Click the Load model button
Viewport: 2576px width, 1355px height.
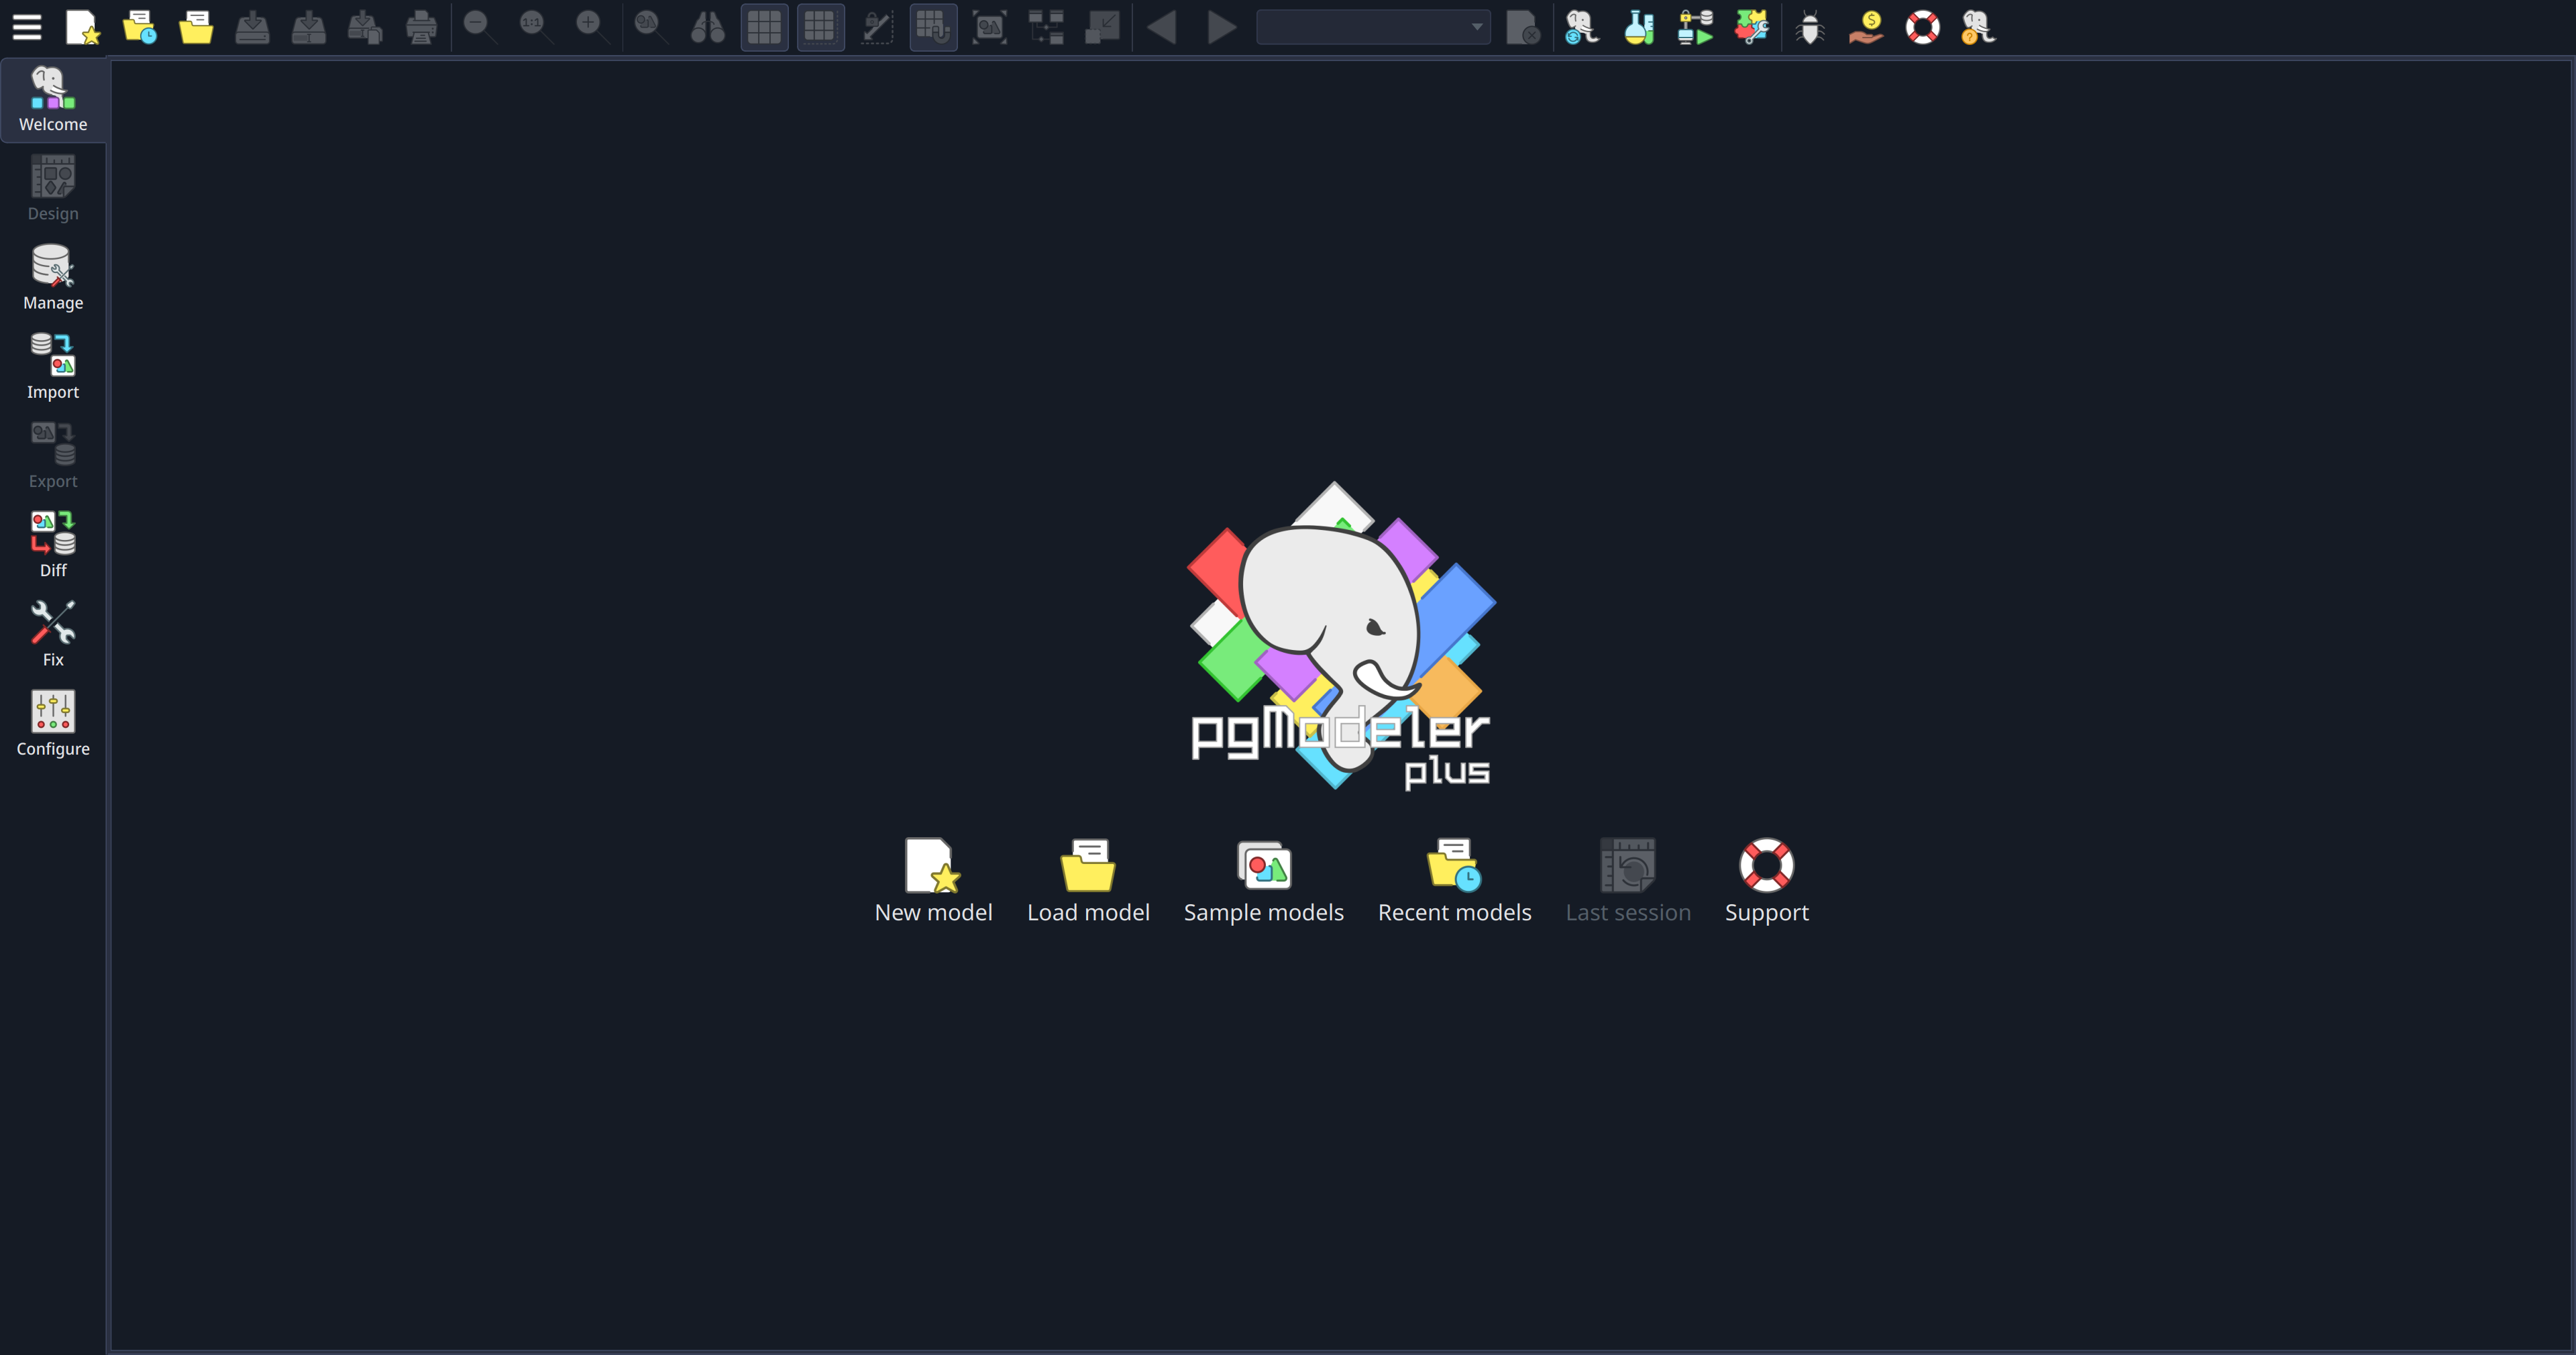click(x=1088, y=880)
